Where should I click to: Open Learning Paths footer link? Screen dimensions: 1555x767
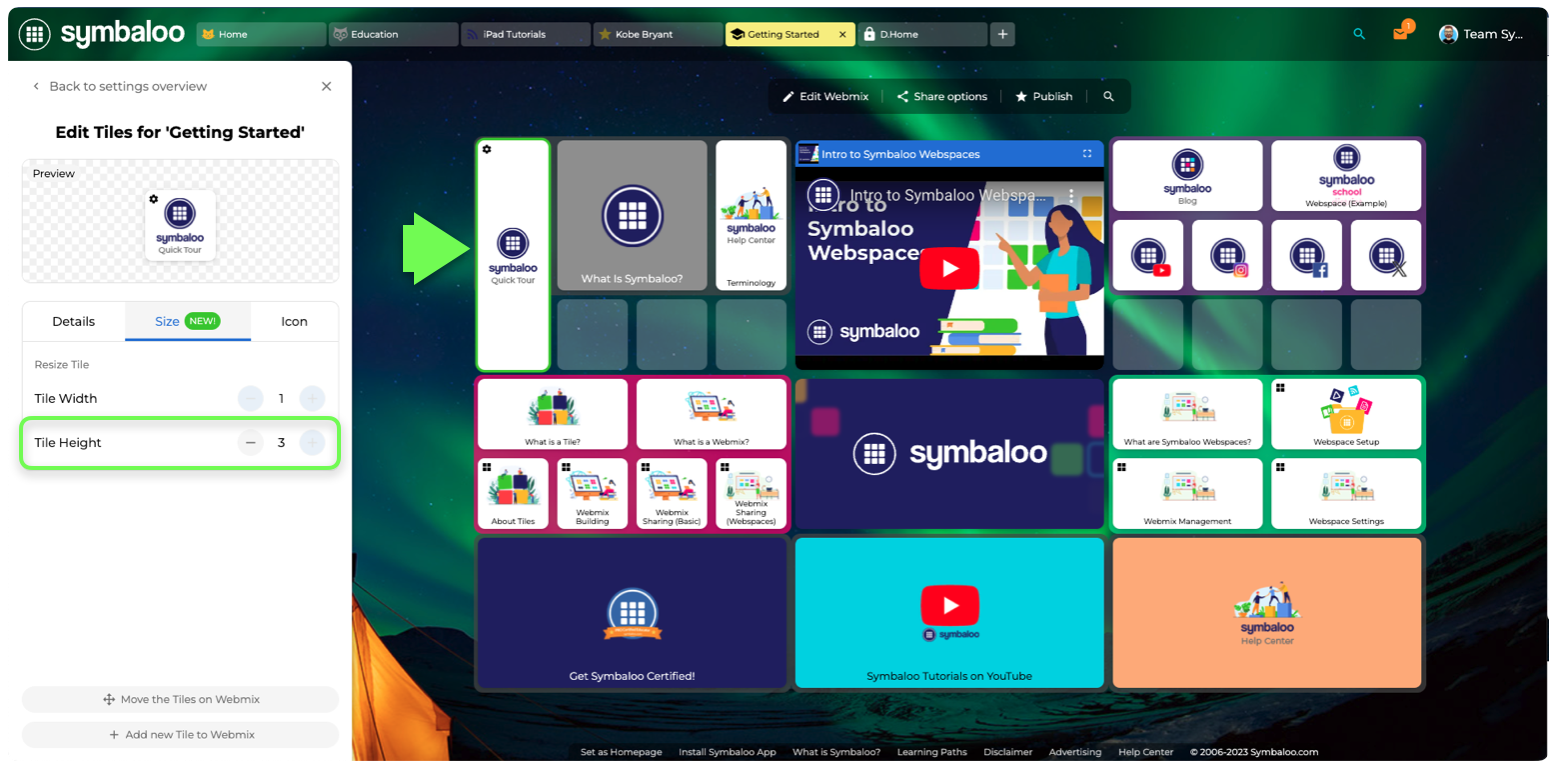932,752
